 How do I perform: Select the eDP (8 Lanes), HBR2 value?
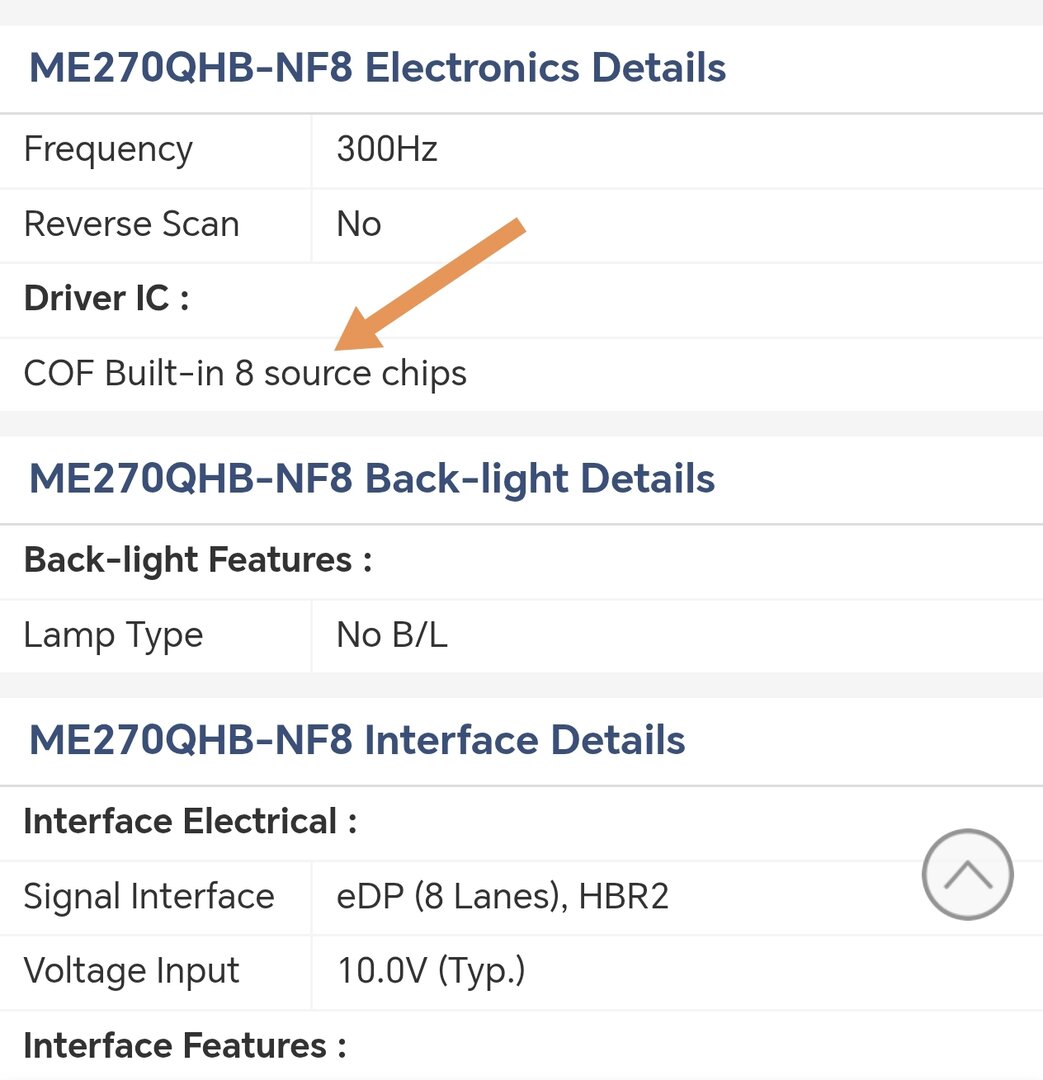click(502, 896)
